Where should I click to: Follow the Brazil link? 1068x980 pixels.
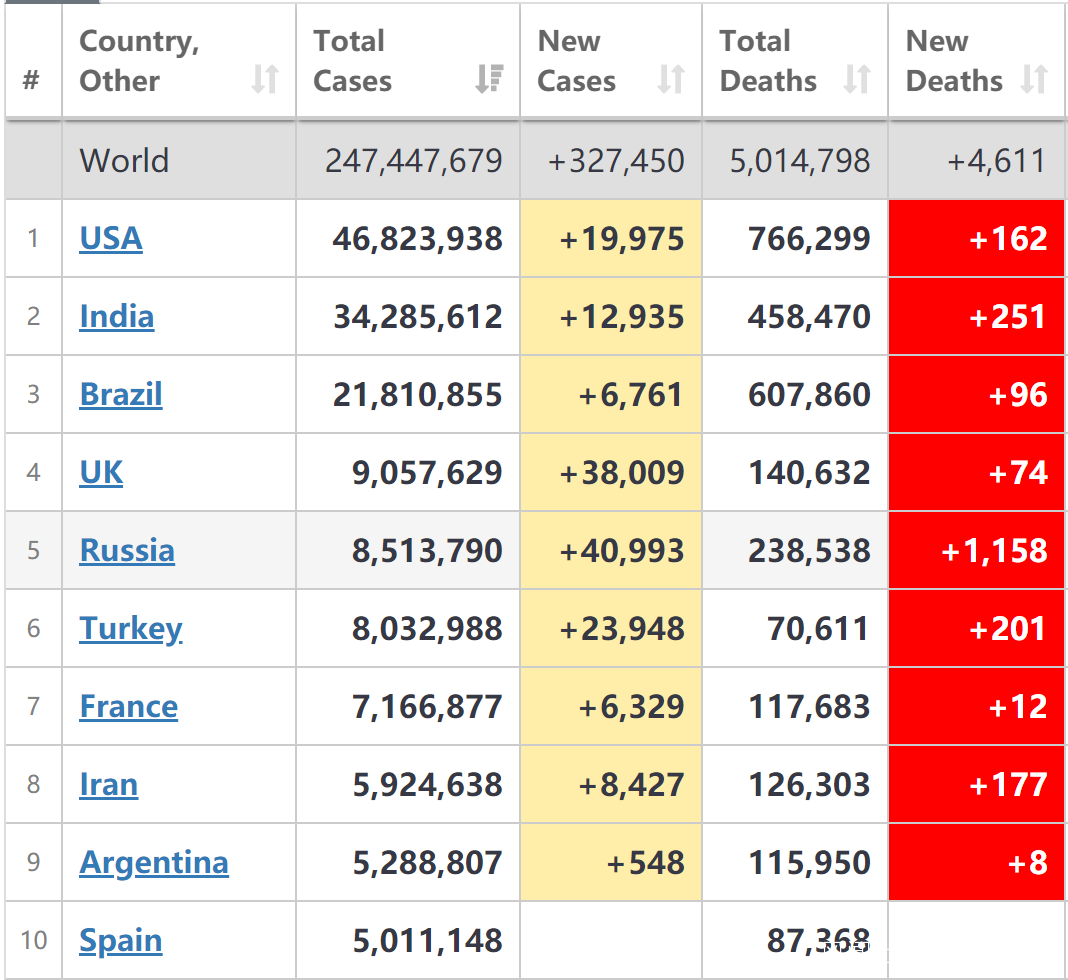coord(121,395)
